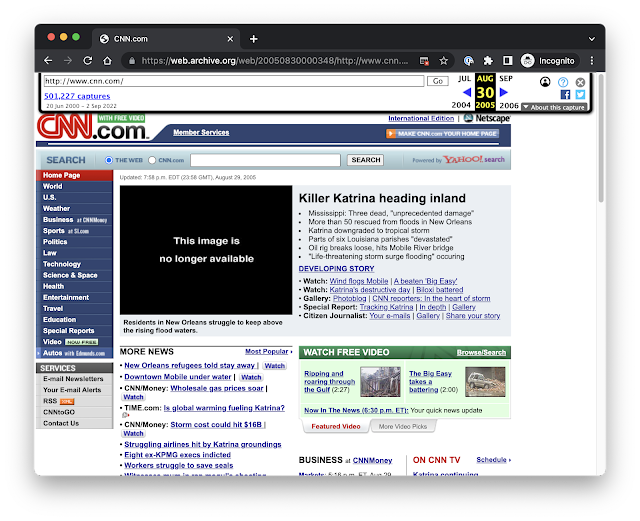Open Wayback Machine user account icon

click(545, 82)
